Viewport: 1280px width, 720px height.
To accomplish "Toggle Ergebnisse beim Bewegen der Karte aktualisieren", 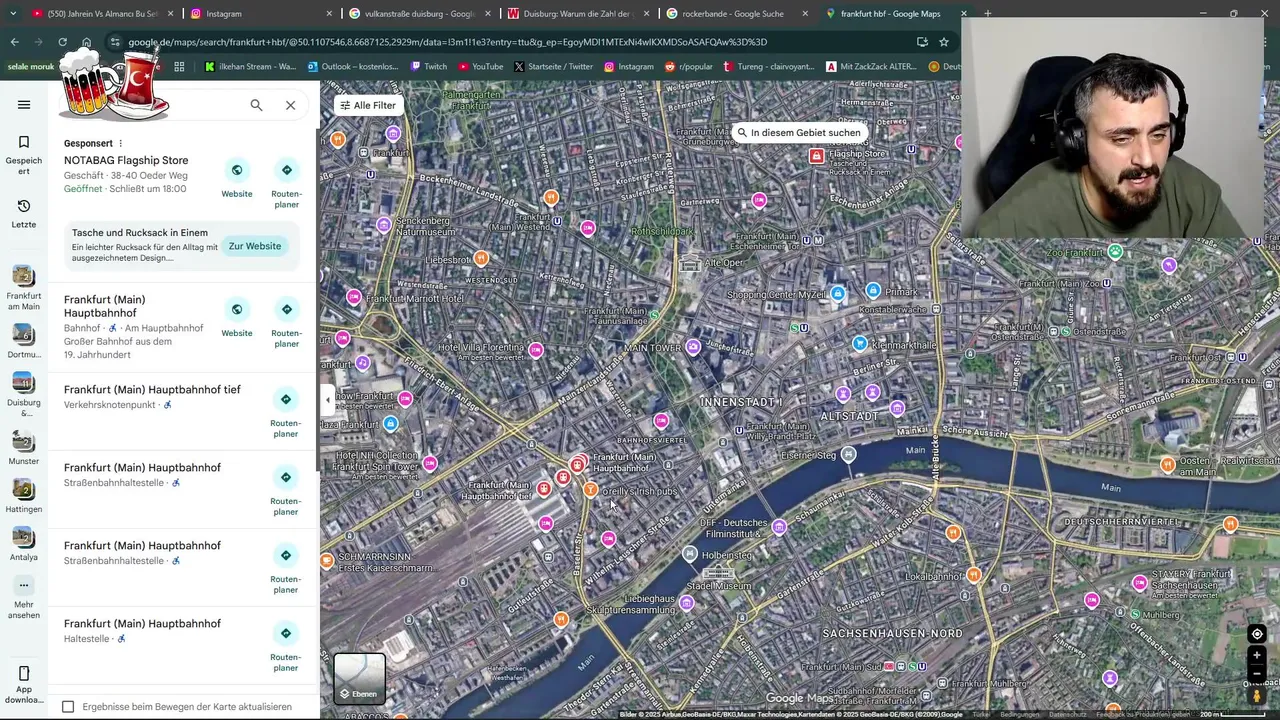I will pos(68,706).
